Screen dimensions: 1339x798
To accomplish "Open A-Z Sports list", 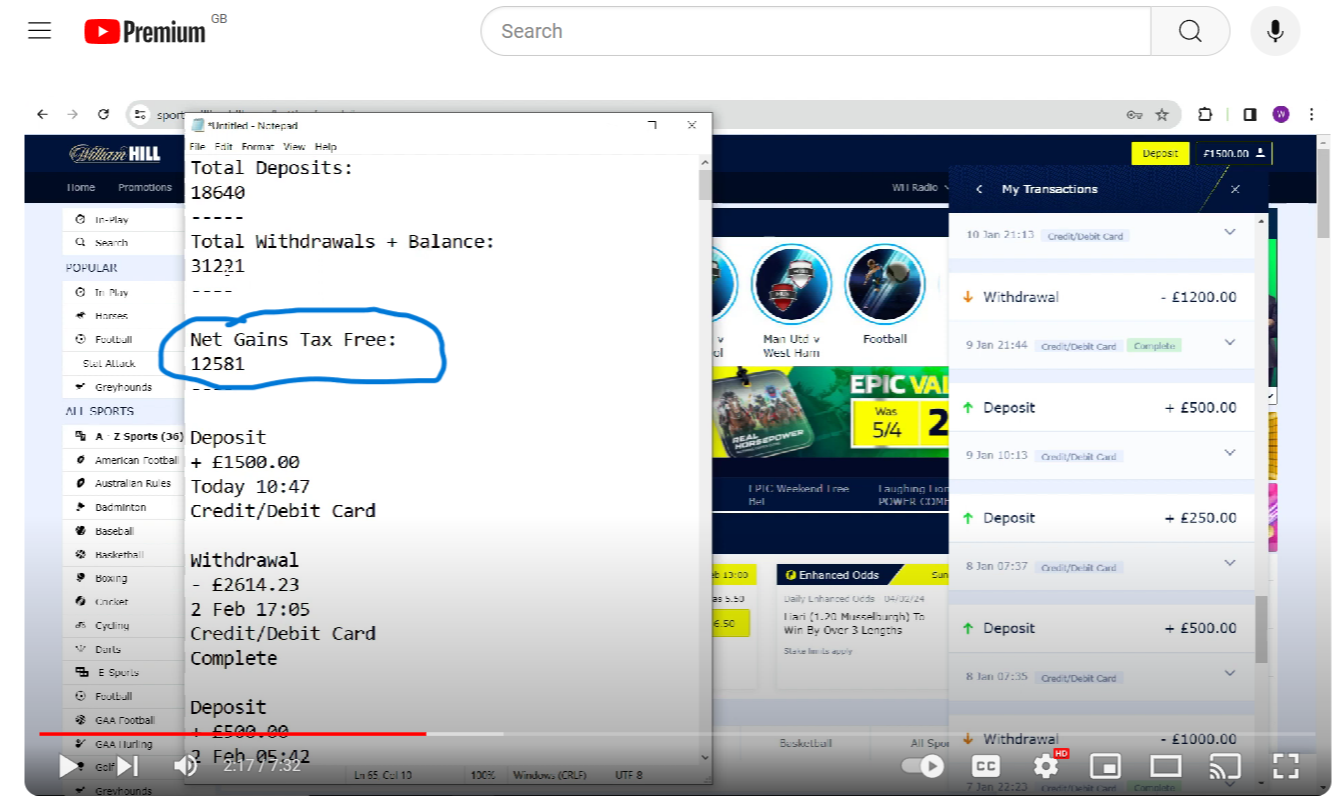I will [128, 436].
